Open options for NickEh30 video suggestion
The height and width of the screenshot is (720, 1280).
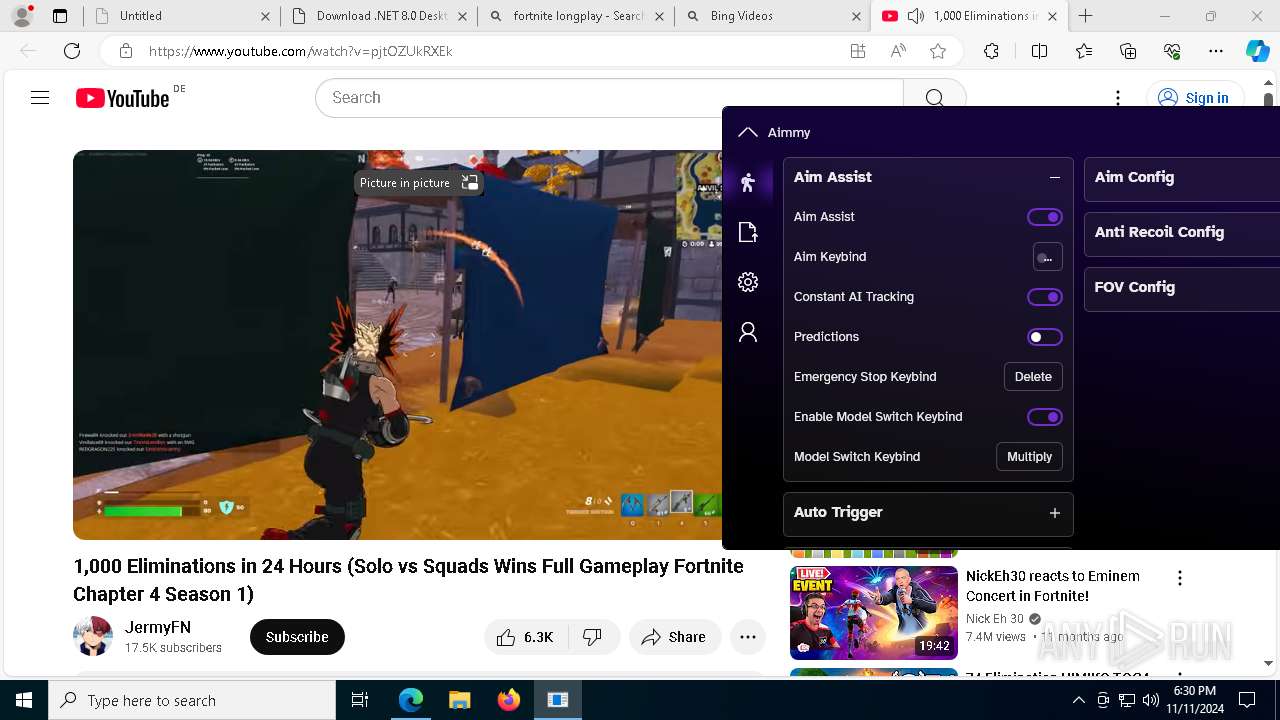(1180, 578)
